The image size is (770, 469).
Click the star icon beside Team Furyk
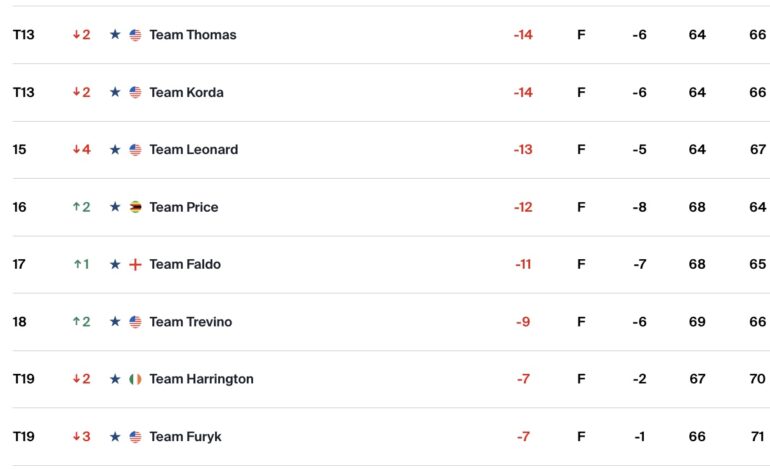pos(115,436)
